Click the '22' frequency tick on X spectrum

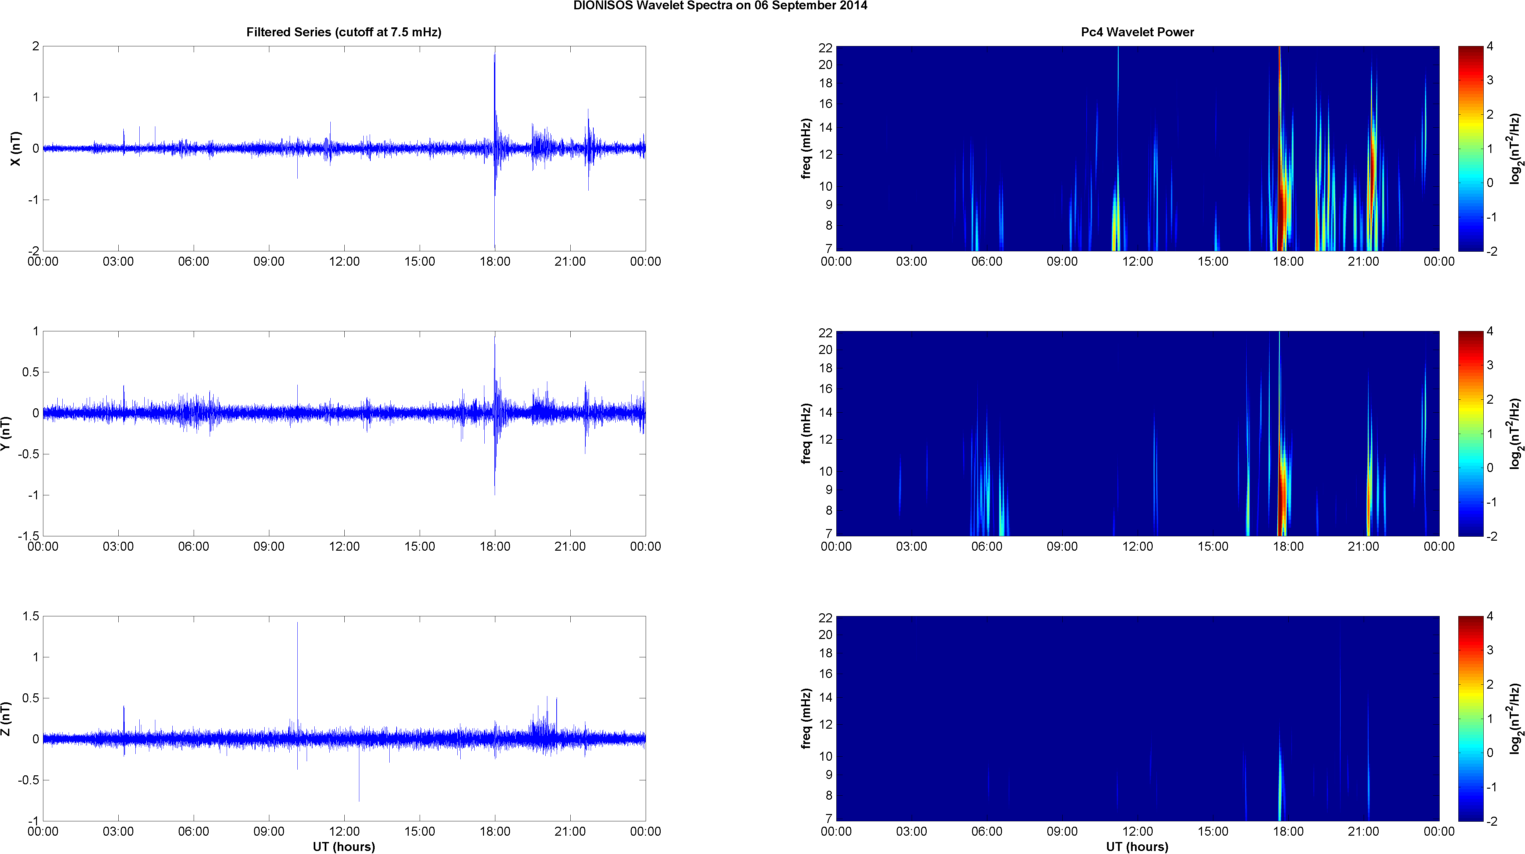point(826,47)
